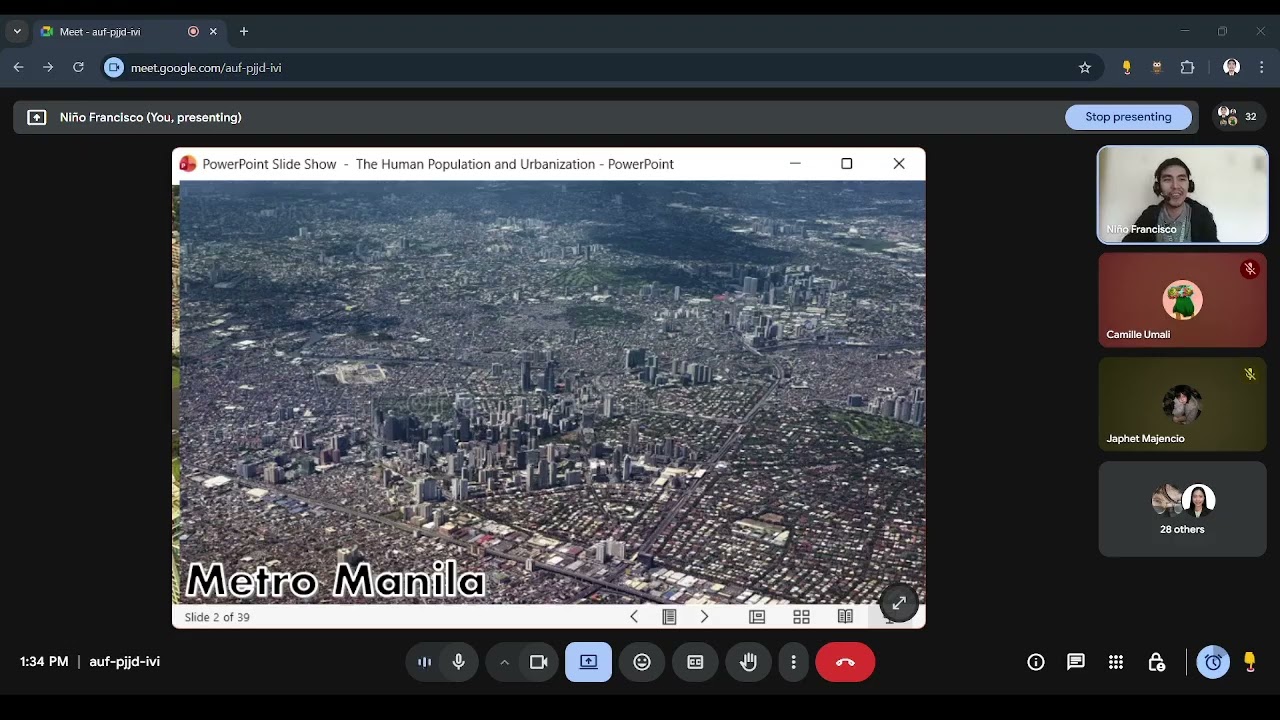Click the muted mic icon on Camille Umali
This screenshot has width=1280, height=720.
click(1250, 269)
